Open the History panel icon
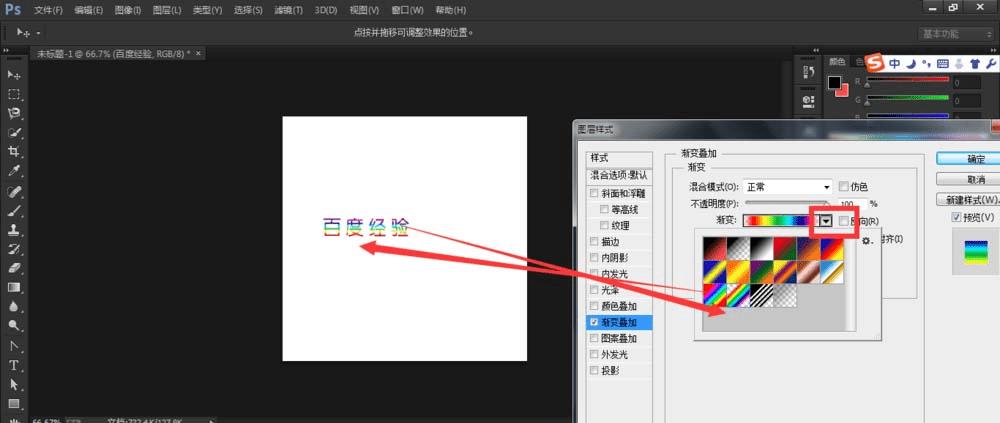 pyautogui.click(x=809, y=71)
